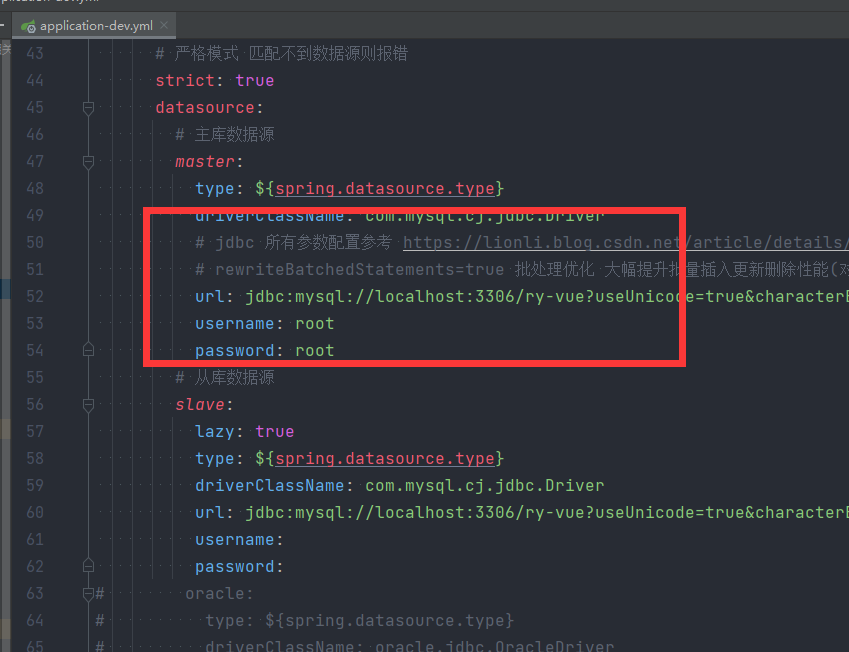Screen dimensions: 849x652
Task: Collapse the master block fold marker
Action: click(x=88, y=161)
